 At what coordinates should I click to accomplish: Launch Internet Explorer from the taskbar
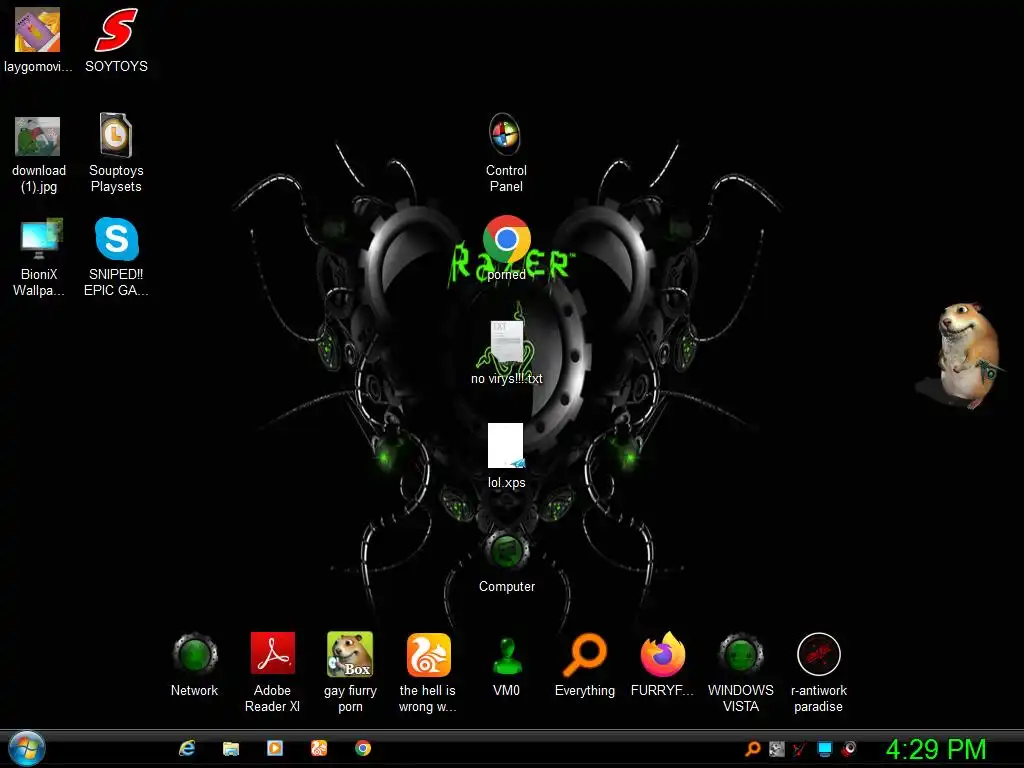(x=187, y=748)
